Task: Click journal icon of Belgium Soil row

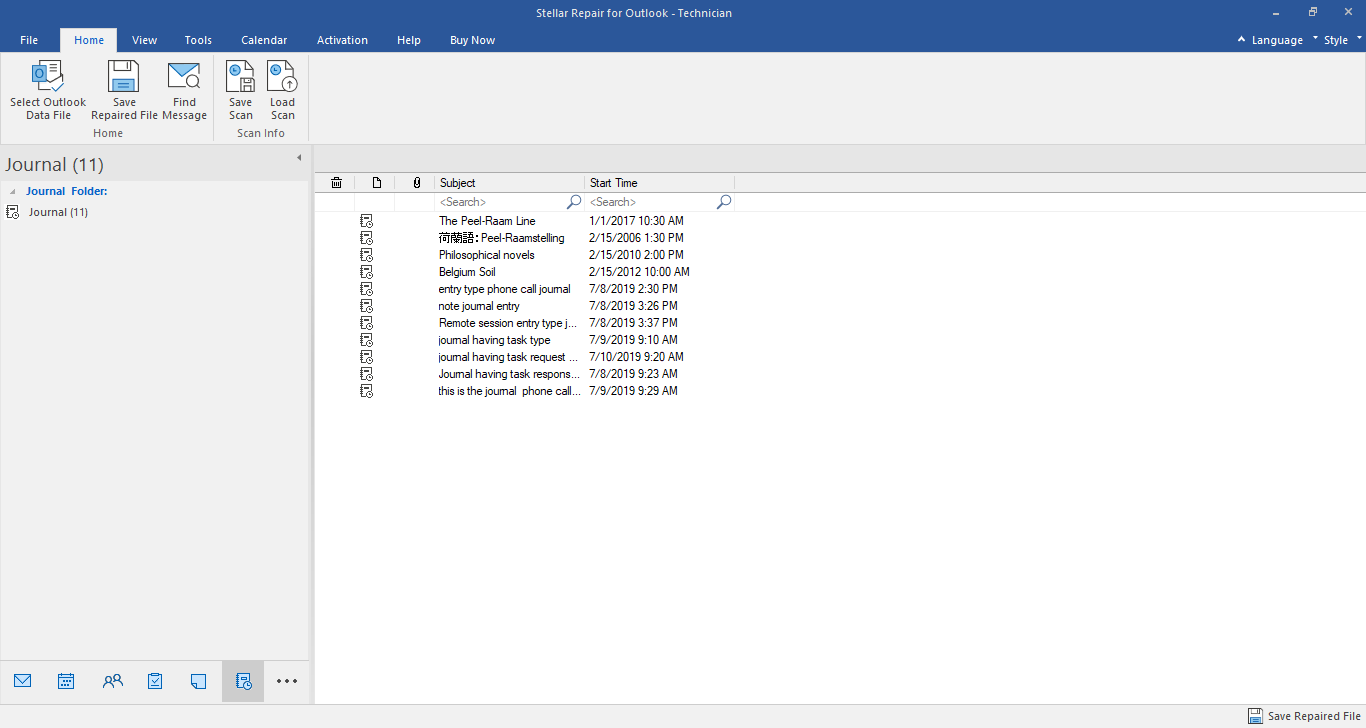Action: click(366, 272)
